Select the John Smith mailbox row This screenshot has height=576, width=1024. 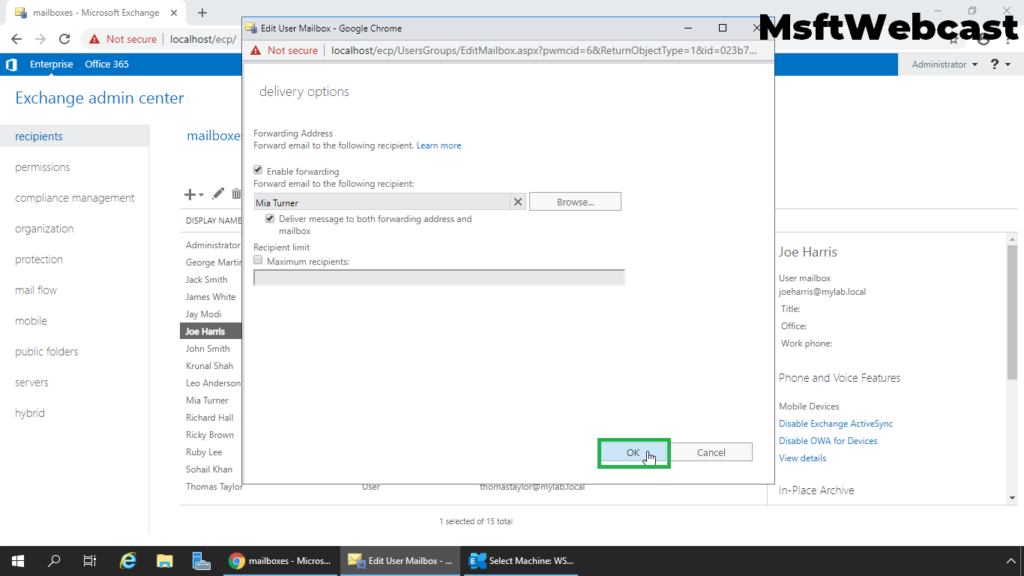[x=212, y=349]
